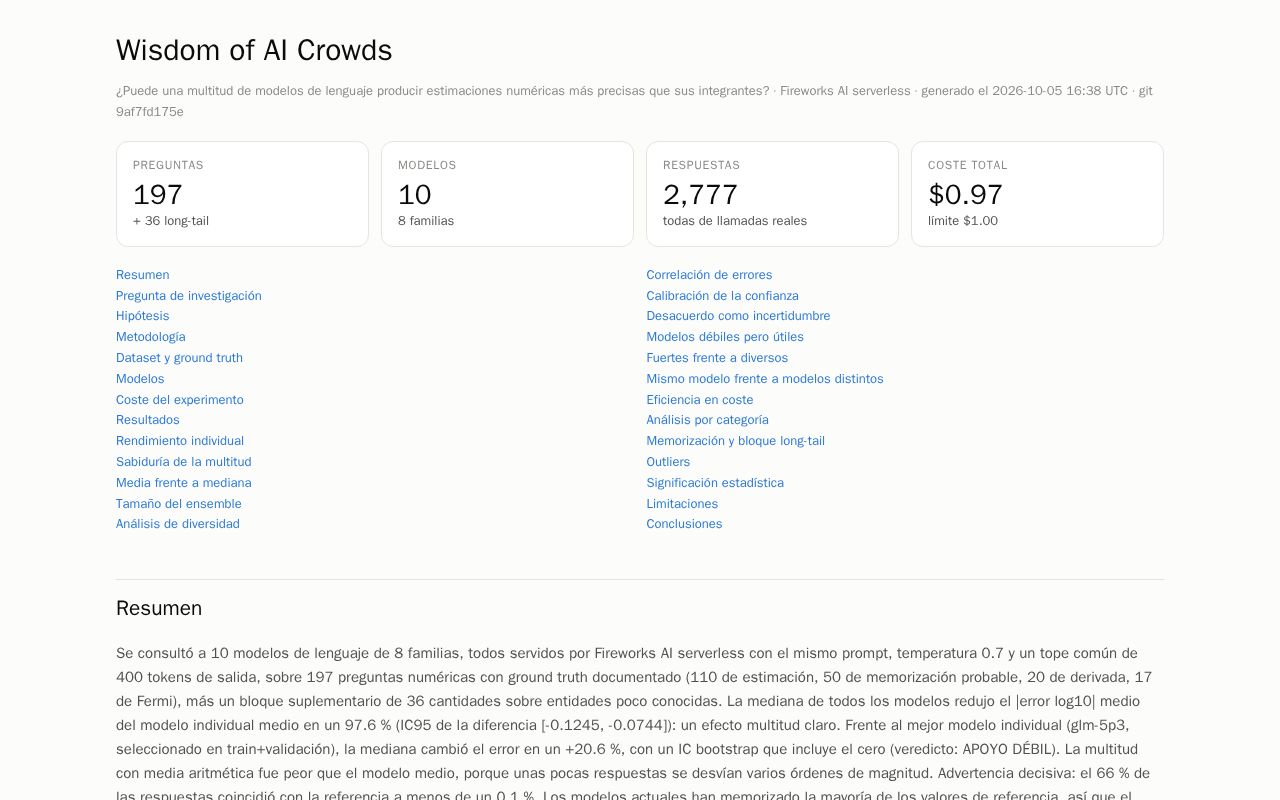The width and height of the screenshot is (1280, 800).
Task: Open Tamaño del ensemble link
Action: click(x=179, y=504)
